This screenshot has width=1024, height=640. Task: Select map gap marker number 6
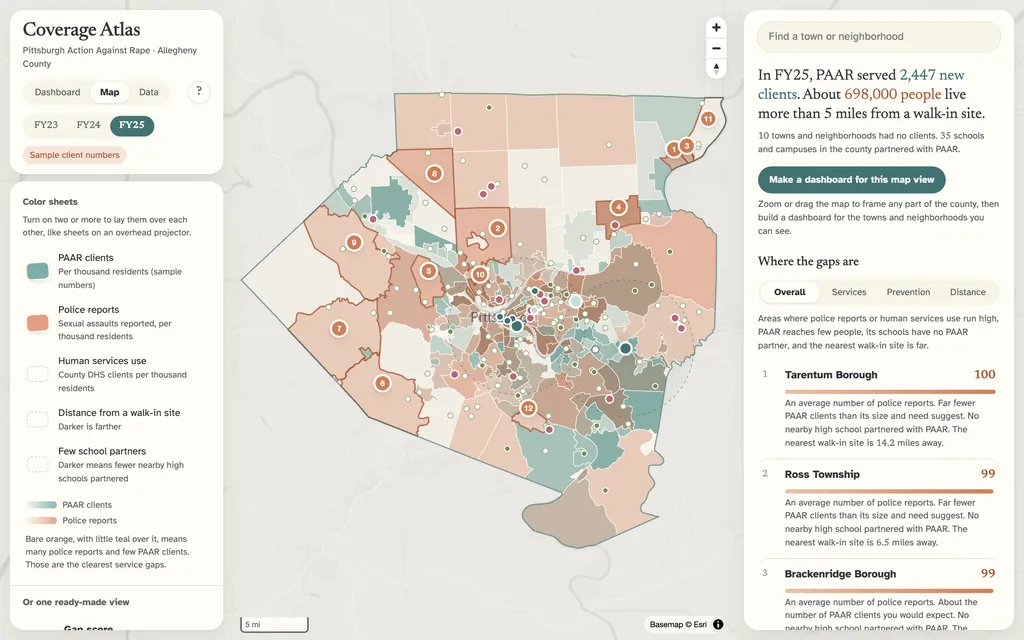[x=383, y=383]
